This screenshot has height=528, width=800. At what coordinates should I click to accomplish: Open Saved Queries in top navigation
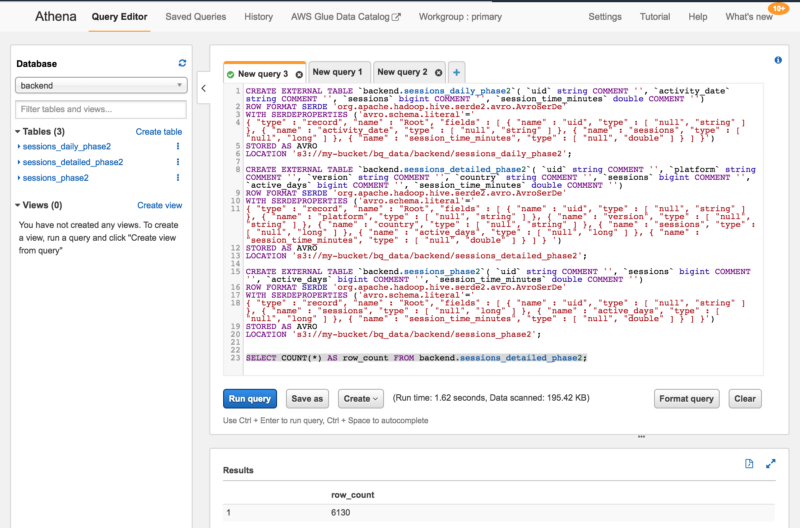(x=194, y=17)
